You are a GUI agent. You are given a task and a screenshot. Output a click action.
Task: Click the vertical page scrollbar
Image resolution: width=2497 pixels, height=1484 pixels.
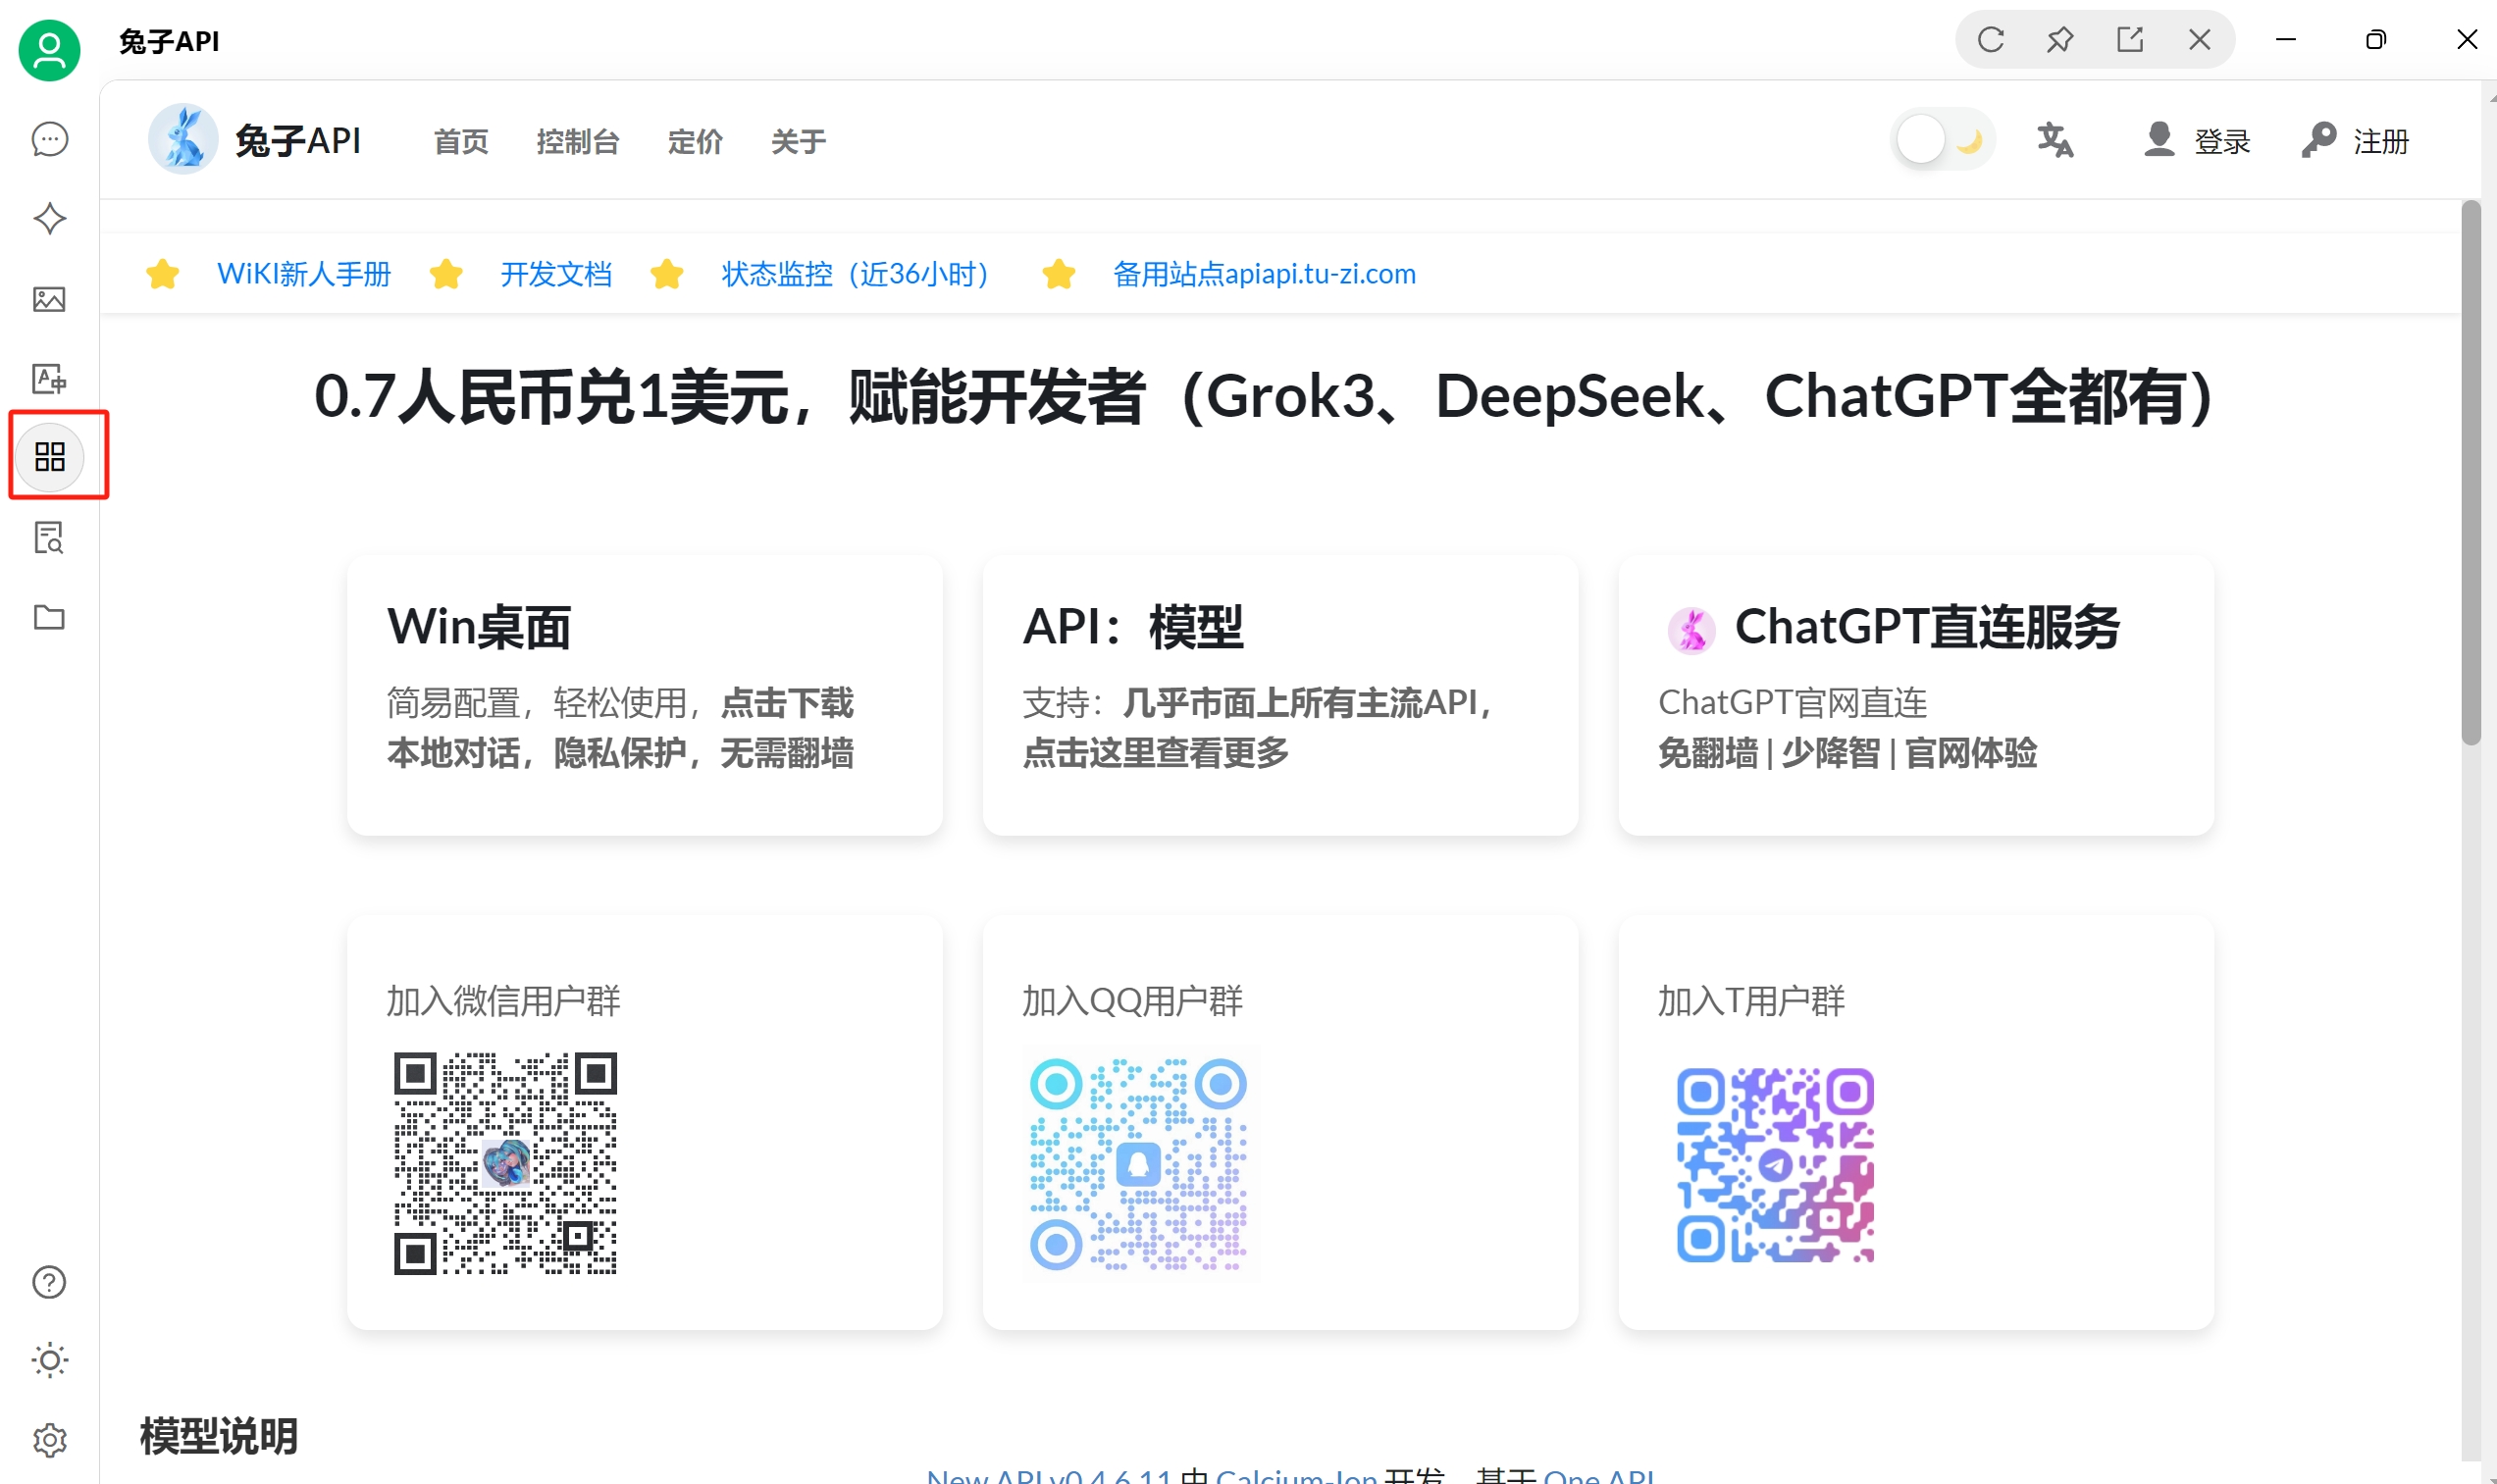point(2470,470)
